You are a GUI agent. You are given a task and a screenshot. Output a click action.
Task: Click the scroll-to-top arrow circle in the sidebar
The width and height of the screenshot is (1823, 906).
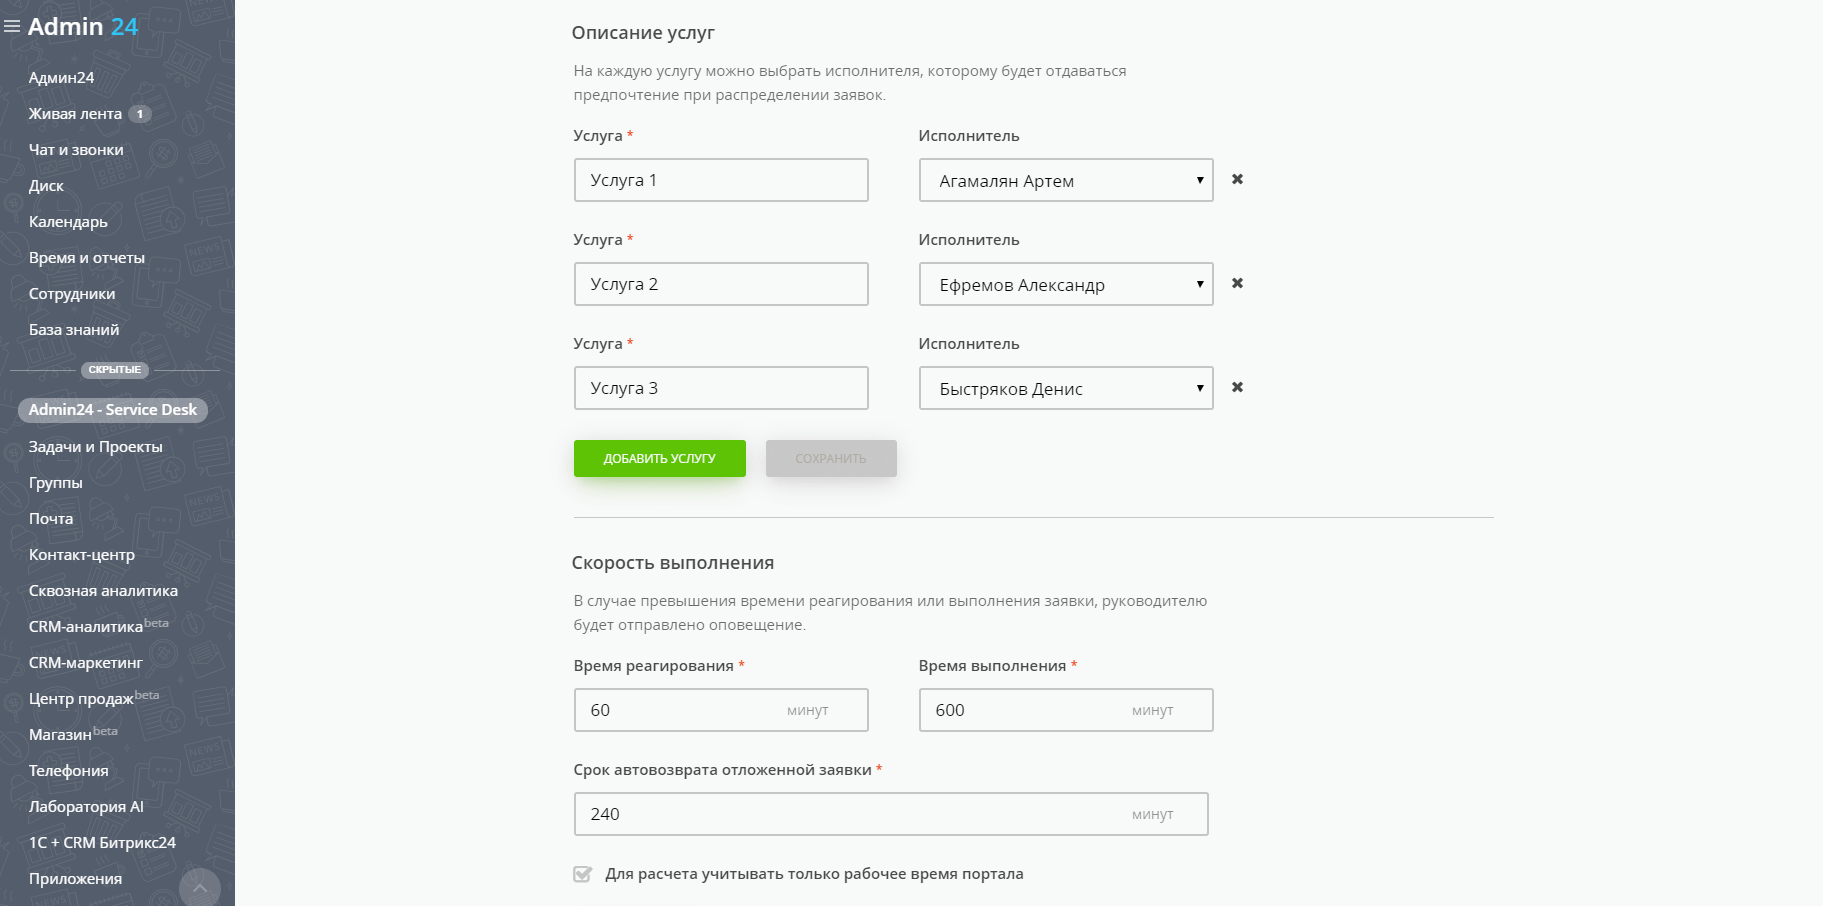200,887
